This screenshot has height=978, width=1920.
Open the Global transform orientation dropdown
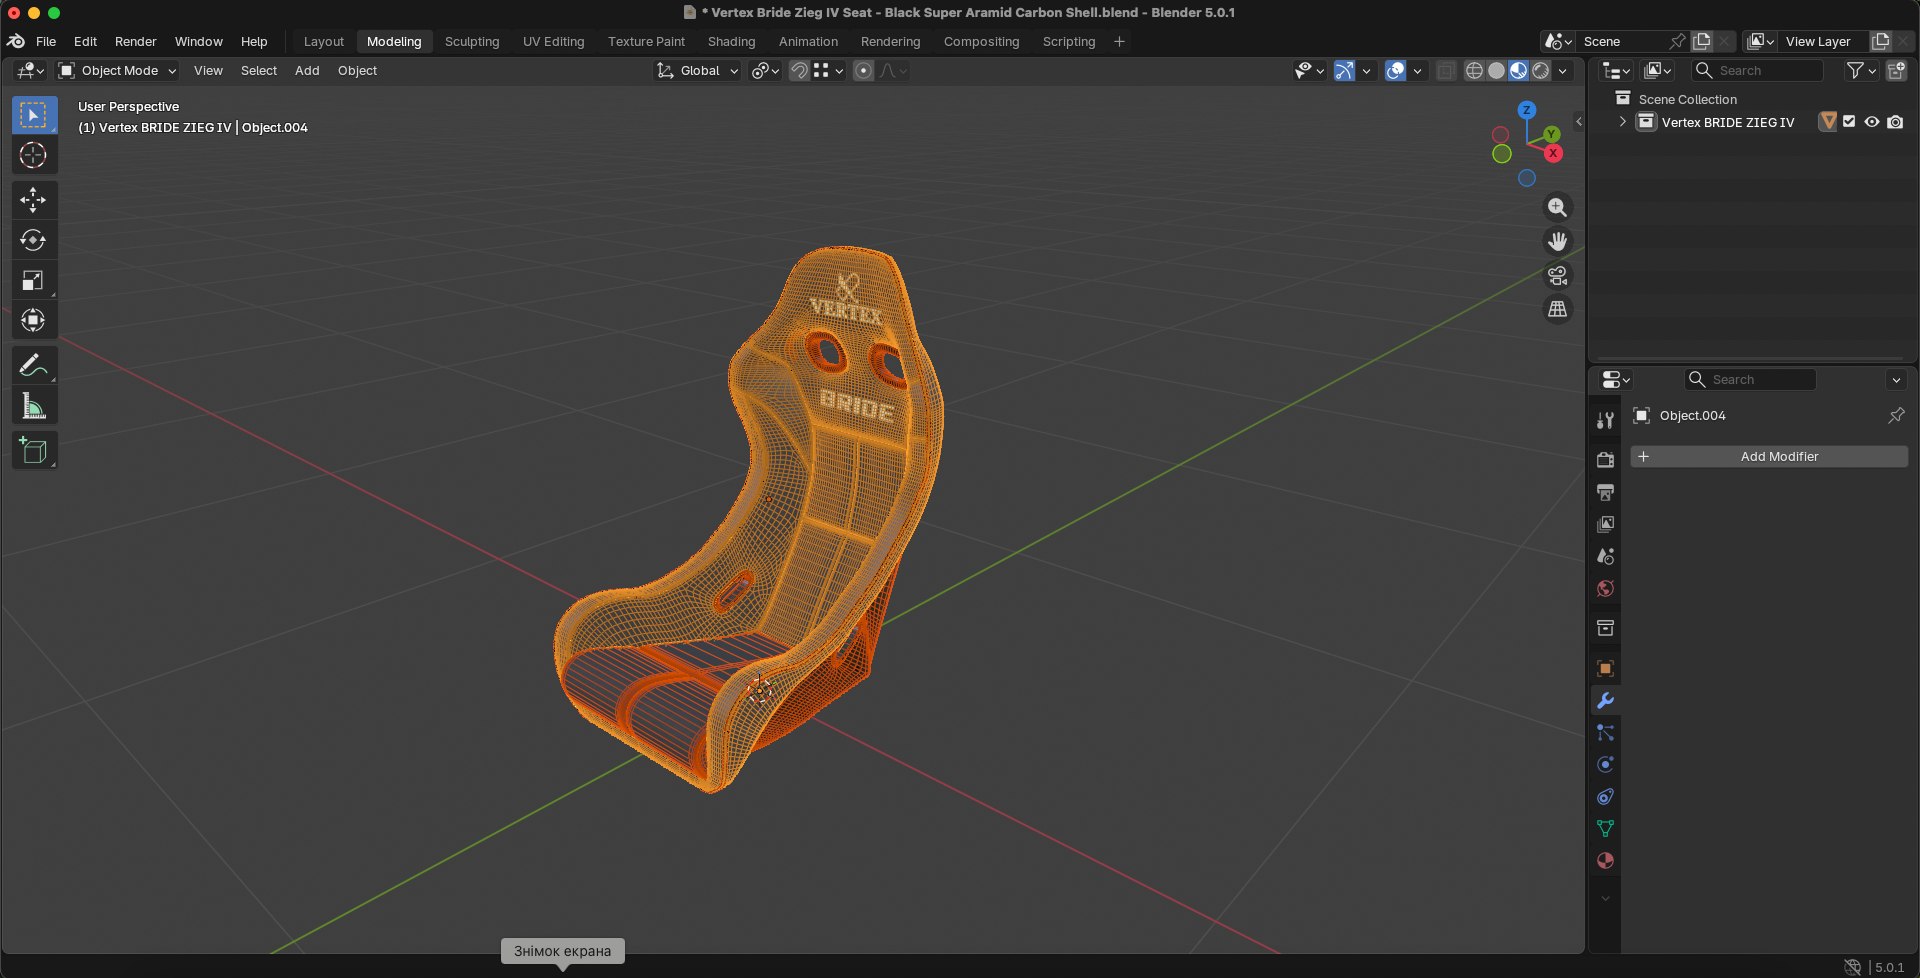click(x=697, y=71)
